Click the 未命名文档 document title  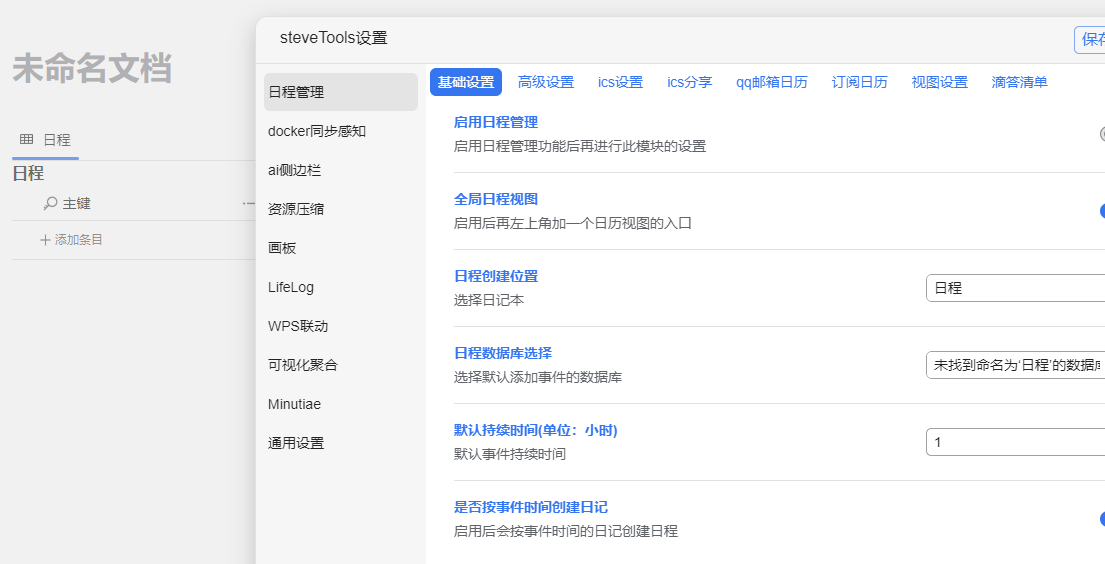click(x=92, y=69)
